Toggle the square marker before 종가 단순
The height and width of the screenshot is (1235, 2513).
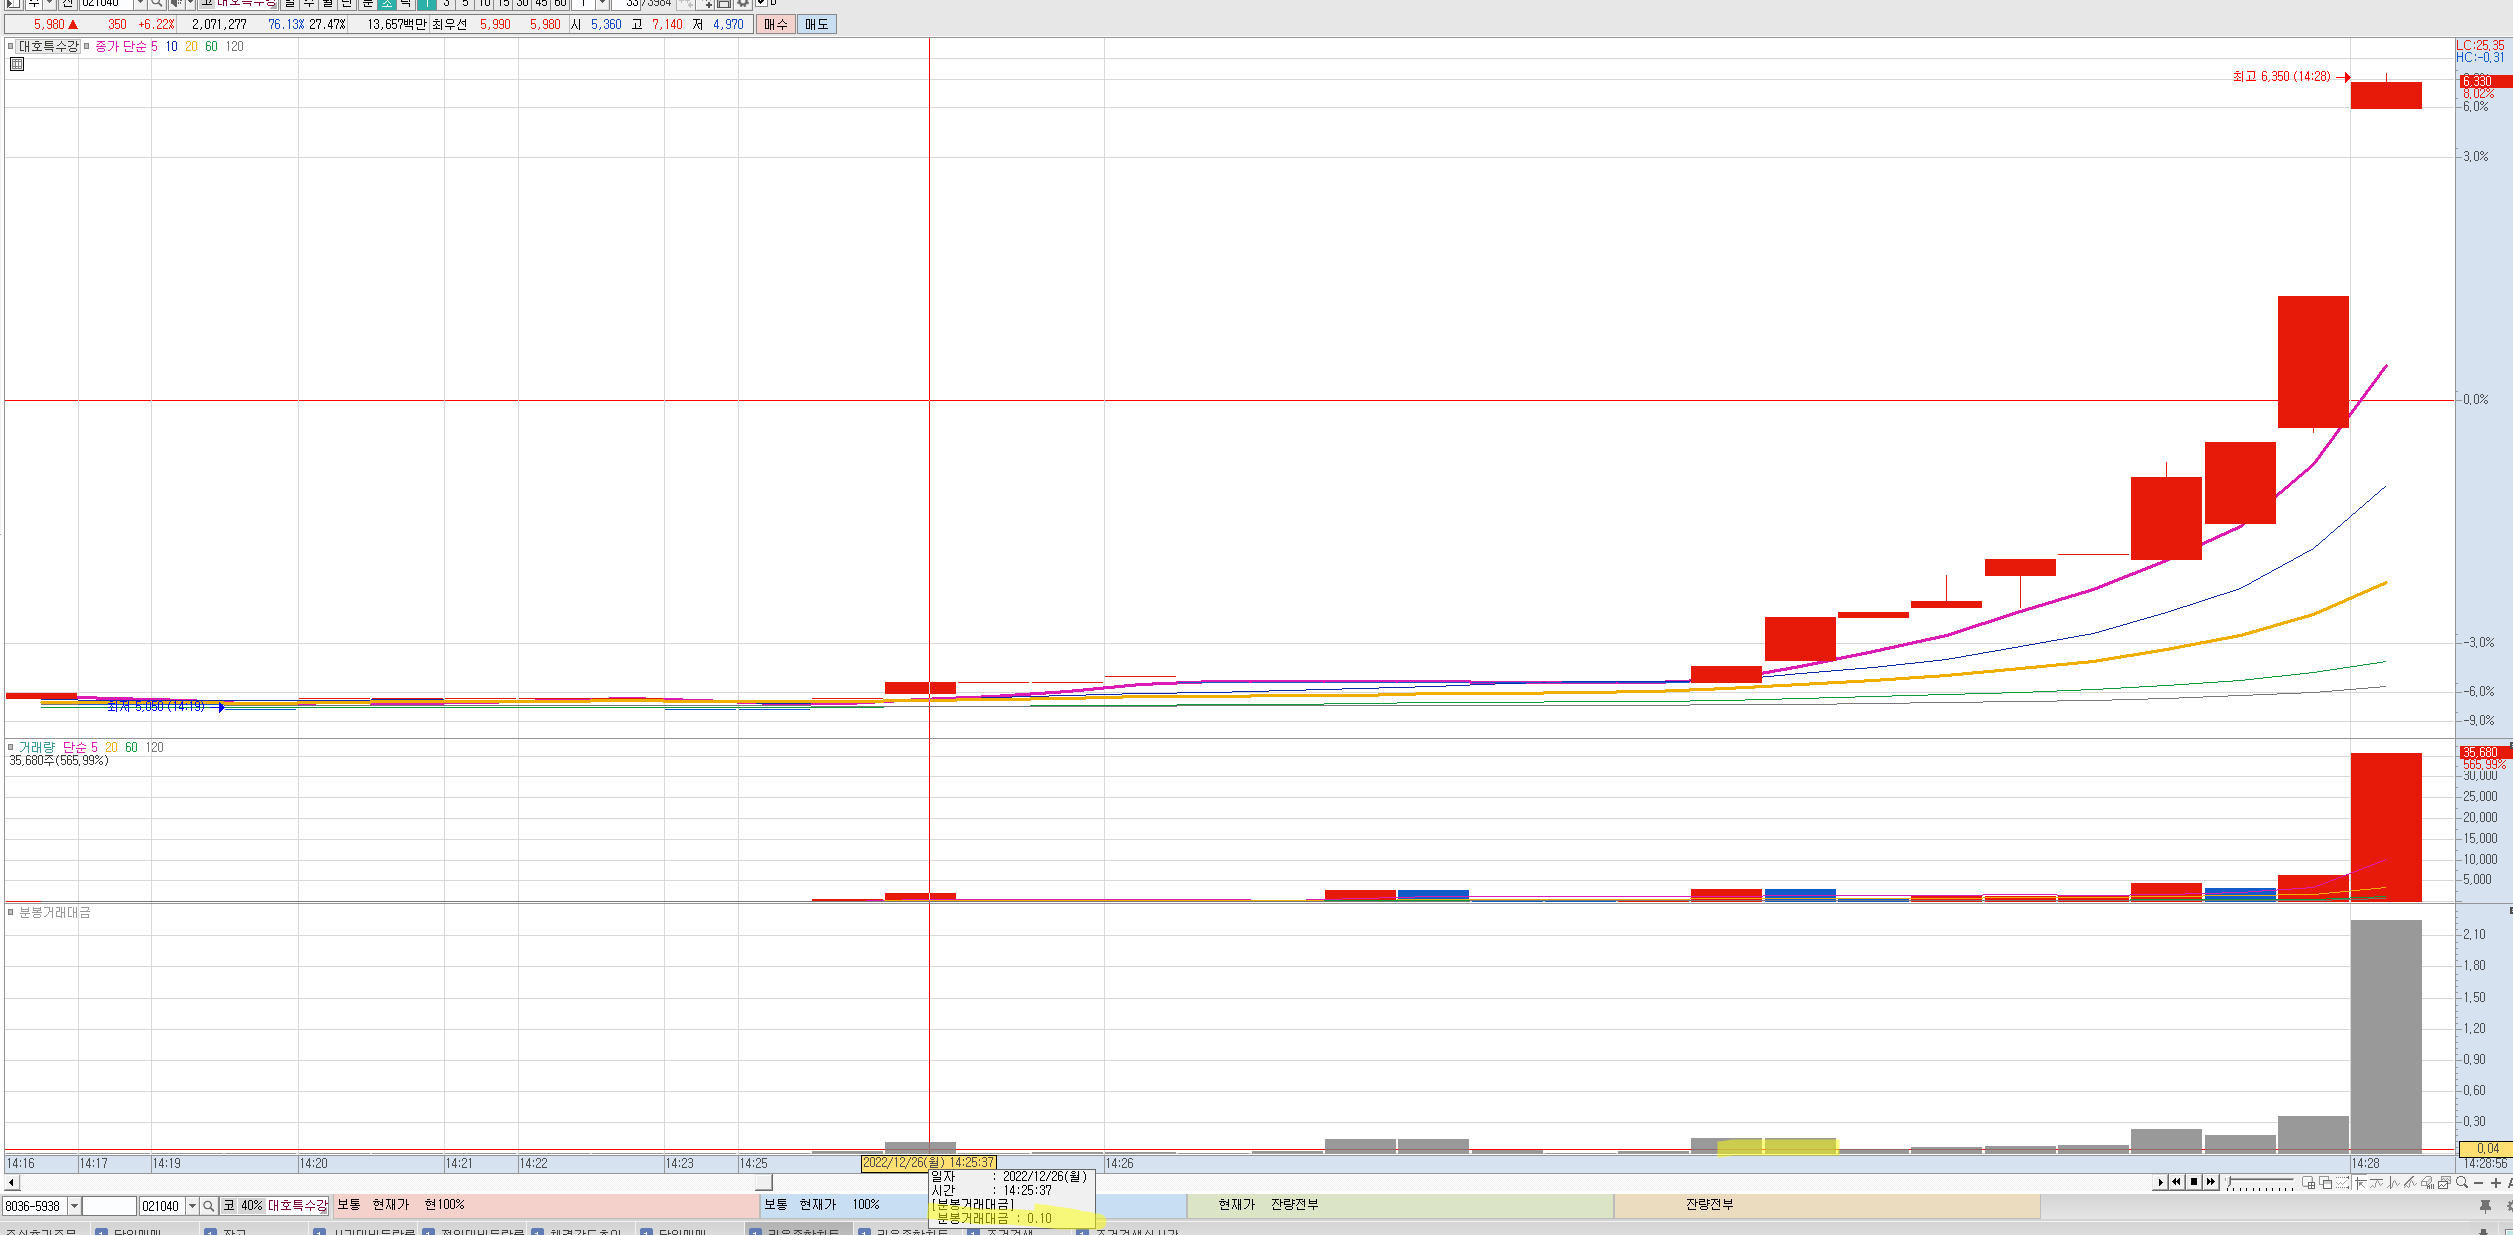(87, 46)
